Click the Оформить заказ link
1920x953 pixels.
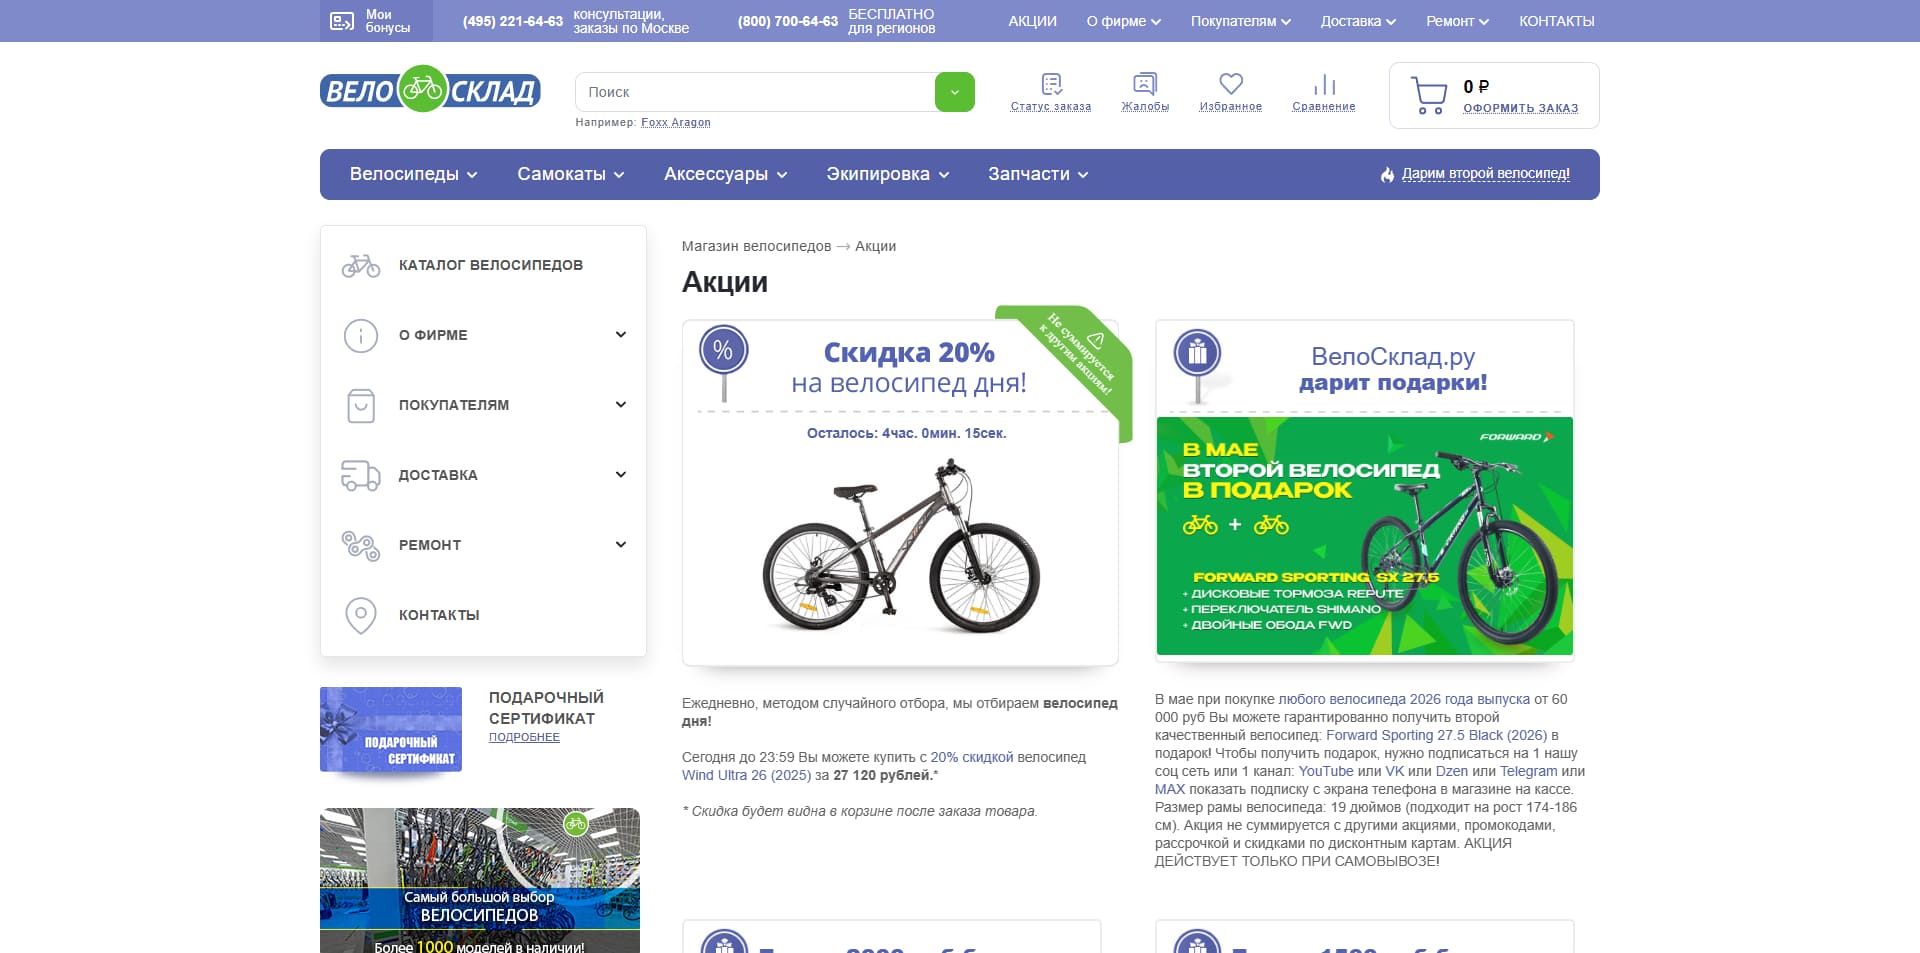tap(1520, 108)
